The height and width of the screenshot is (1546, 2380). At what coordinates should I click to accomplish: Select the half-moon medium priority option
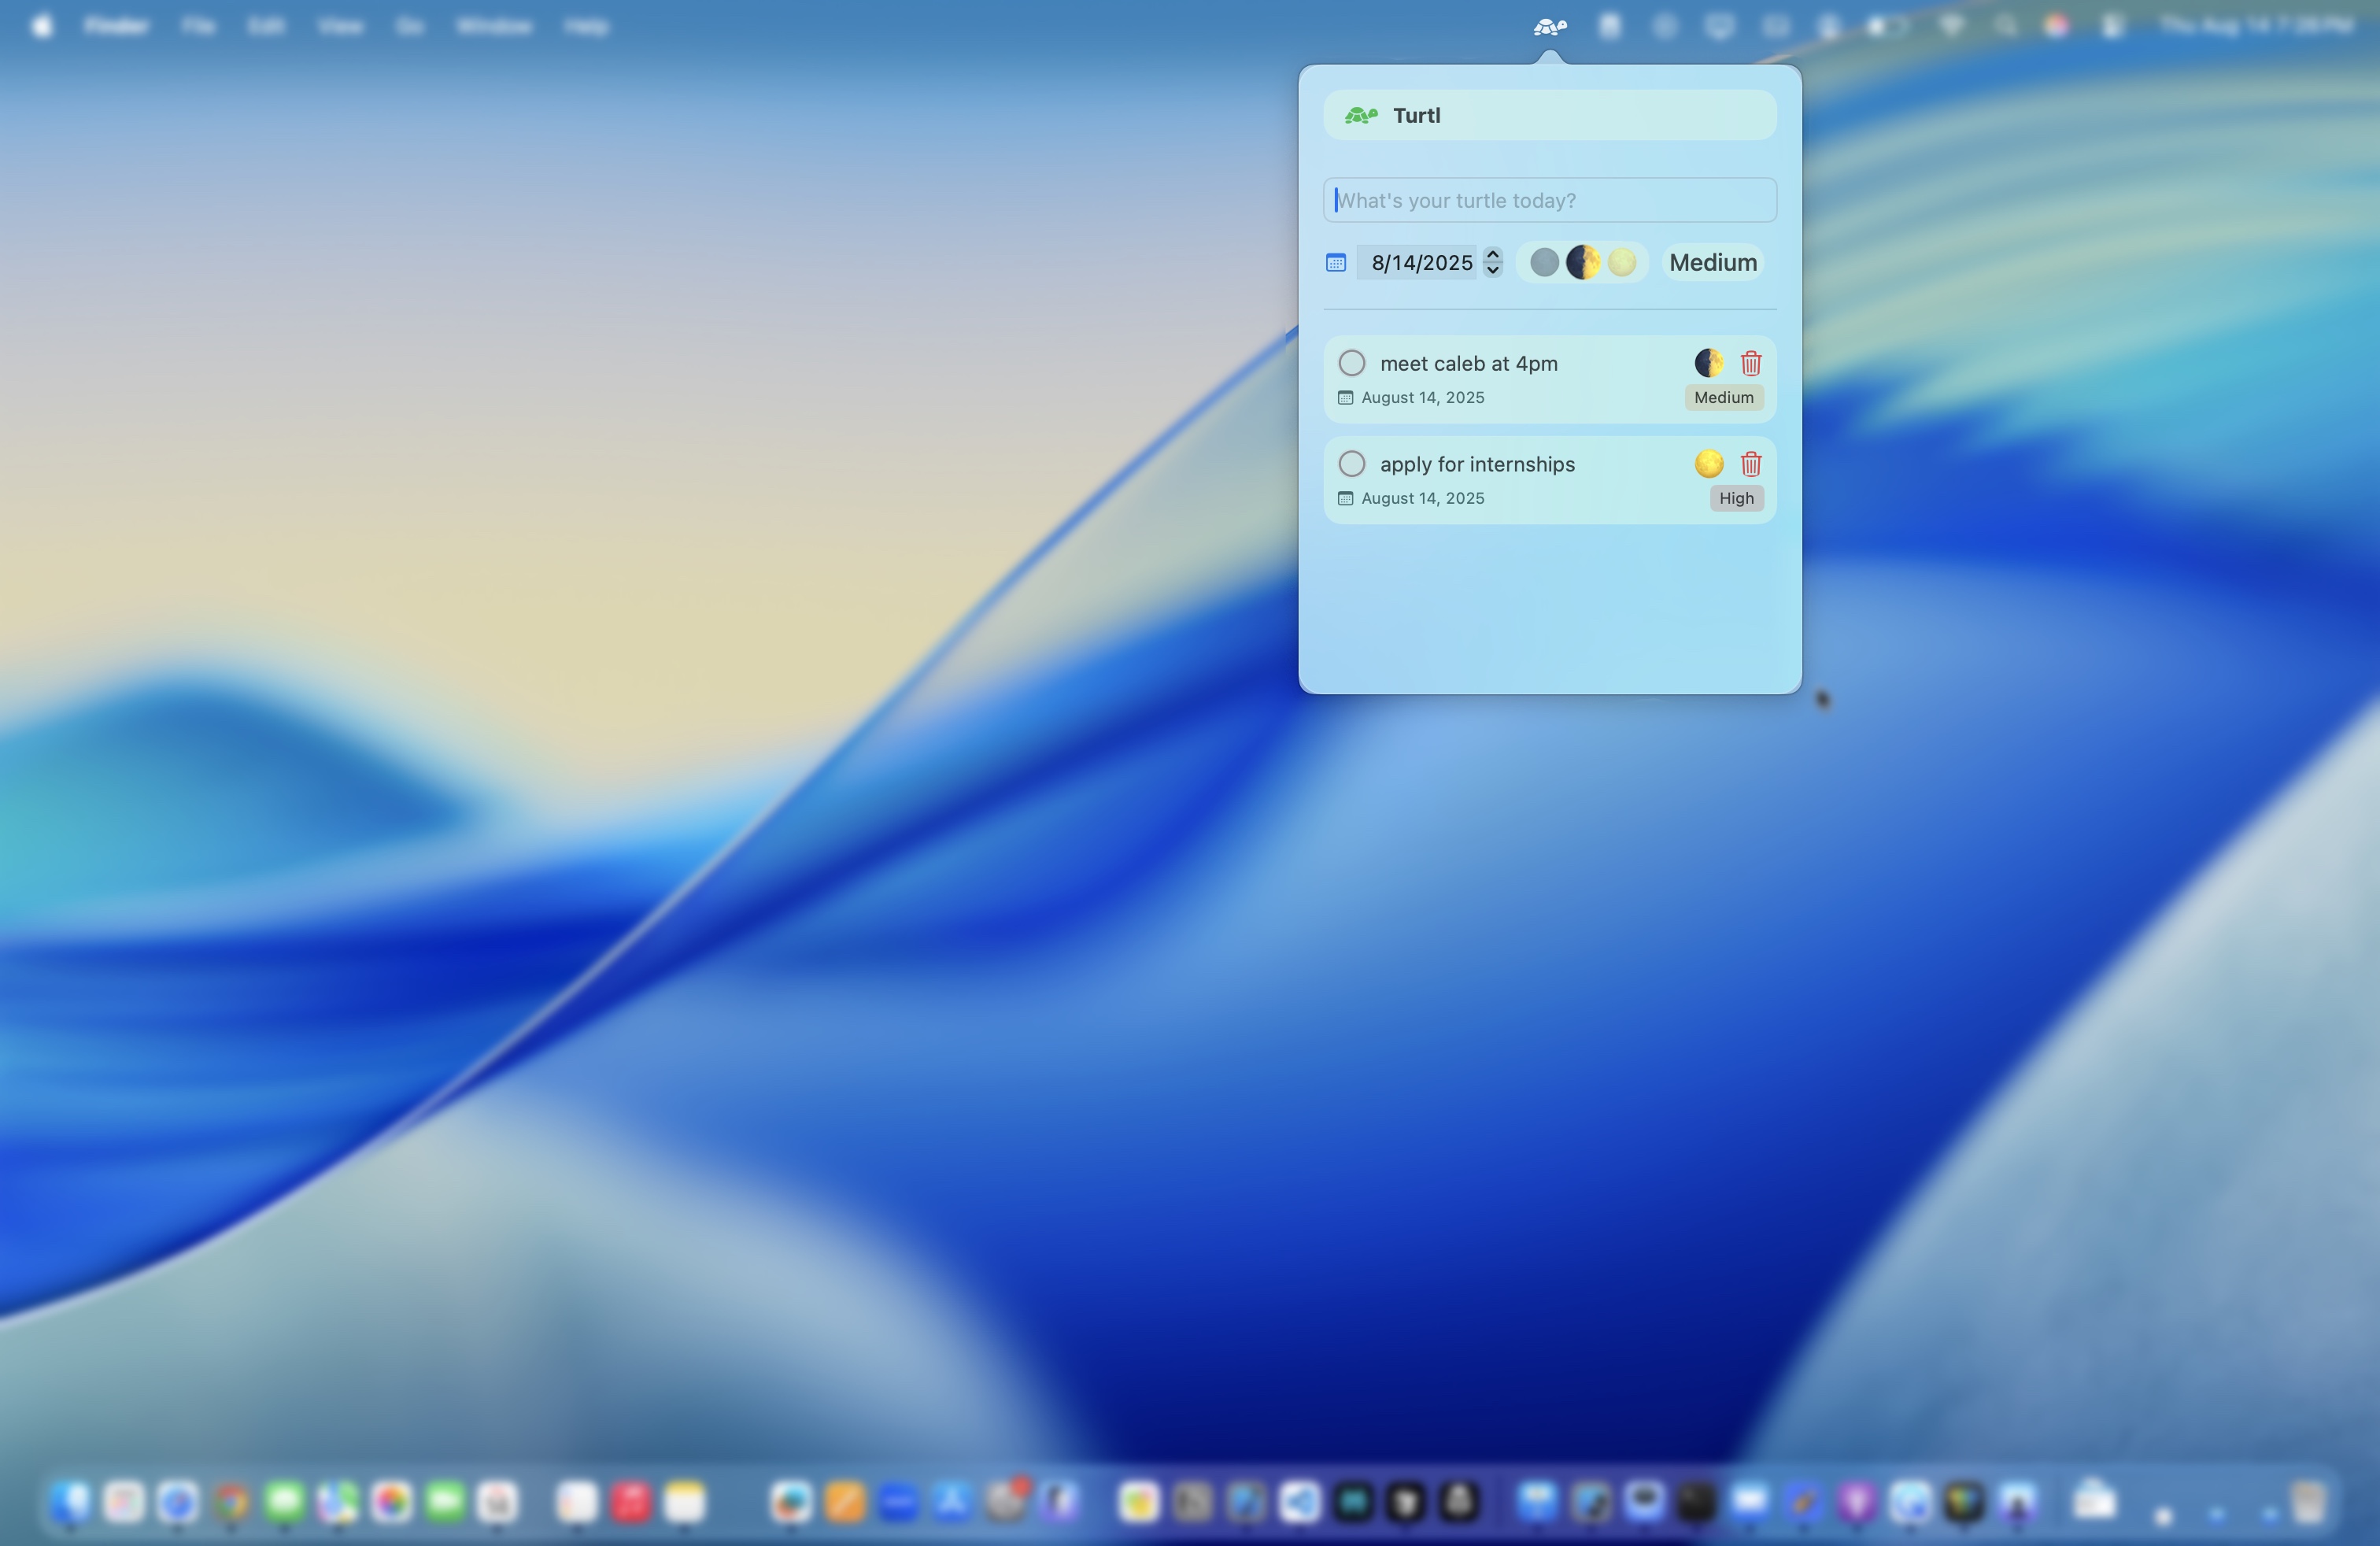[x=1583, y=262]
